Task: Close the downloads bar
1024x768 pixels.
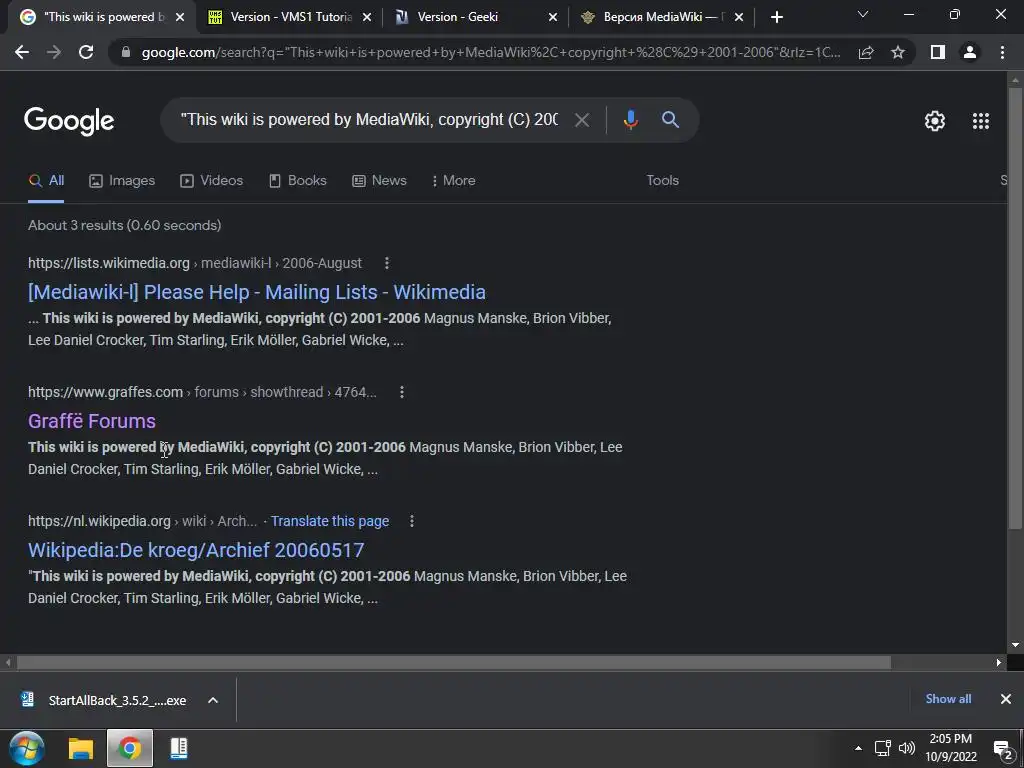Action: click(x=1006, y=699)
